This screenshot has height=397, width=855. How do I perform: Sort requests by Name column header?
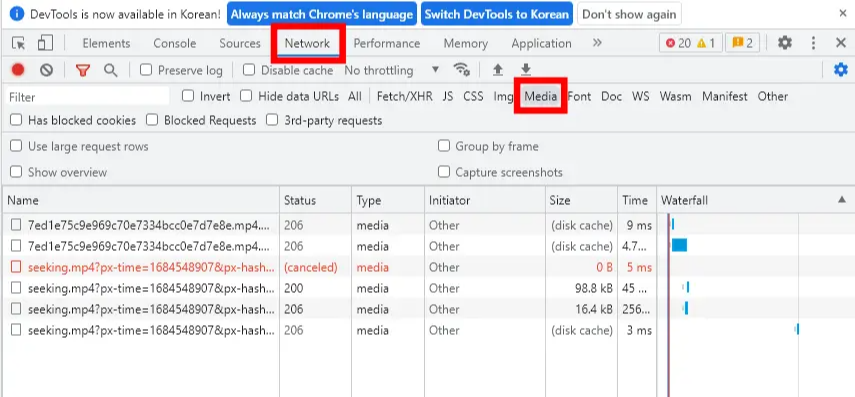[141, 200]
